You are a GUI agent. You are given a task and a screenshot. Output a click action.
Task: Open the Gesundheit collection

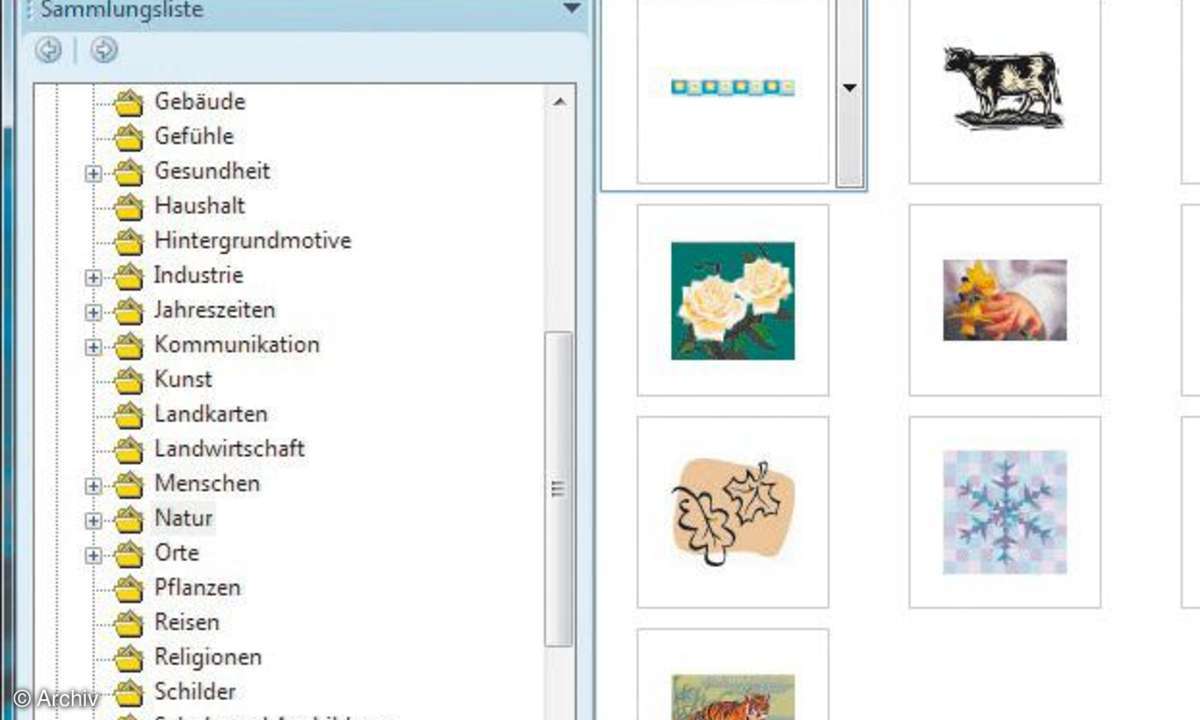pyautogui.click(x=212, y=171)
